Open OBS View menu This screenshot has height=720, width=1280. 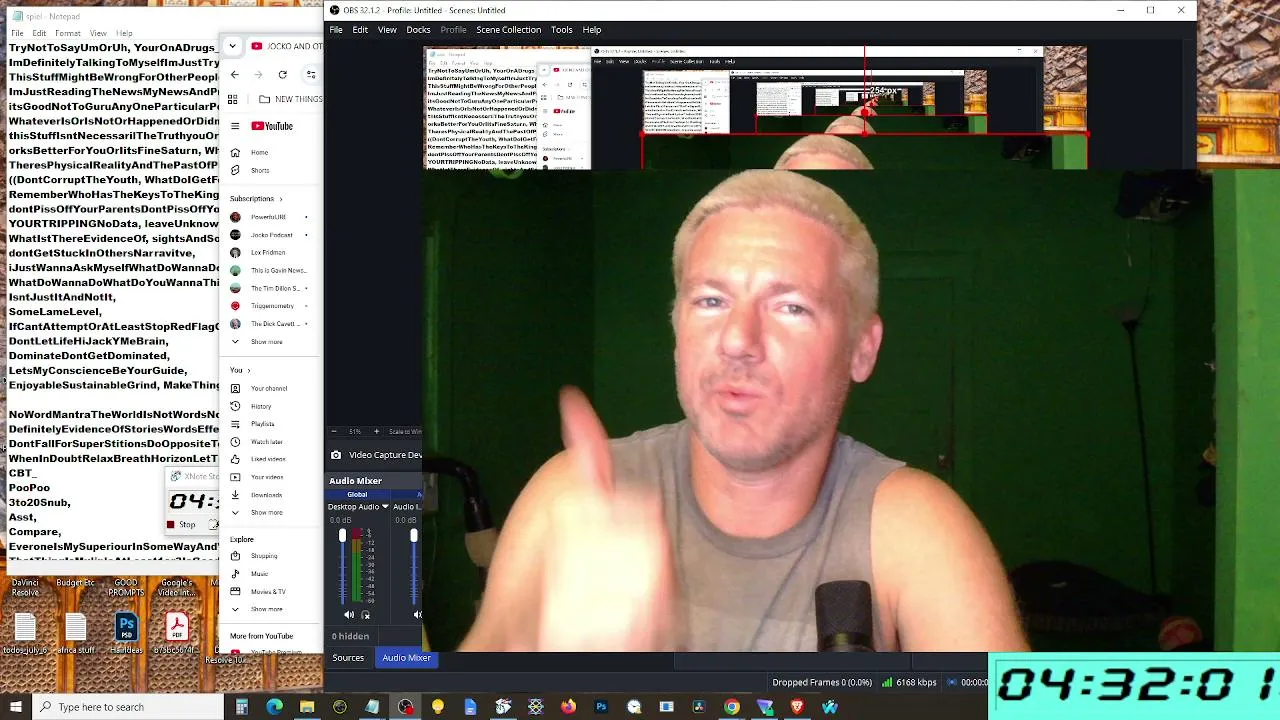[387, 30]
